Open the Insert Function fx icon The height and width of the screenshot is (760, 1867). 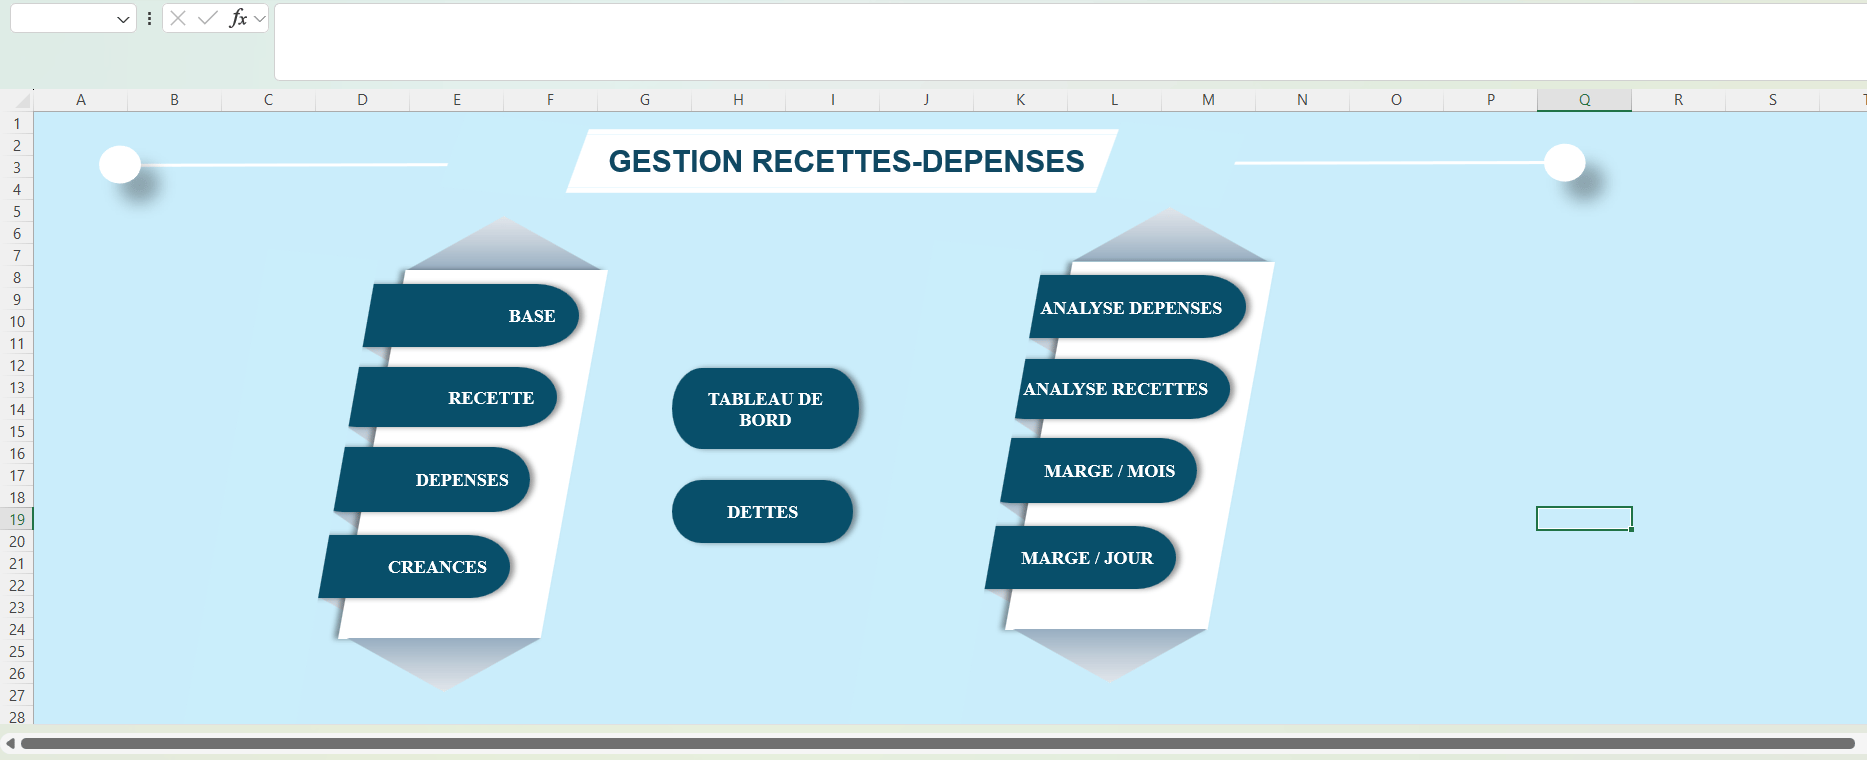(x=238, y=18)
